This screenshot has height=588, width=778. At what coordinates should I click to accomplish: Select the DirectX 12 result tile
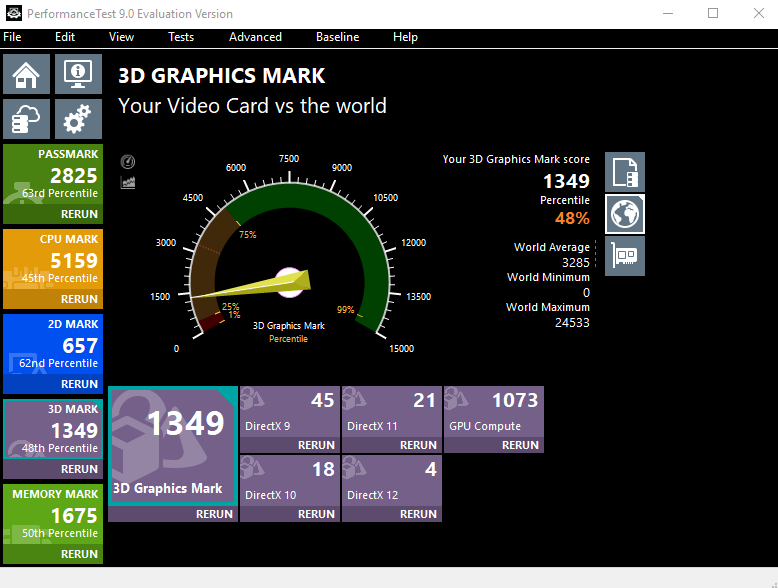click(392, 481)
